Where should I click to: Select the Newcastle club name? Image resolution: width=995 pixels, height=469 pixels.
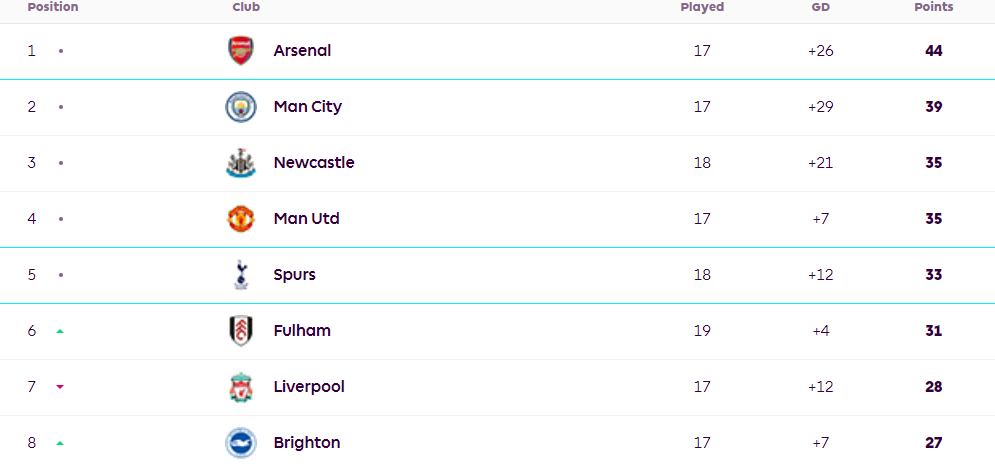(x=314, y=163)
